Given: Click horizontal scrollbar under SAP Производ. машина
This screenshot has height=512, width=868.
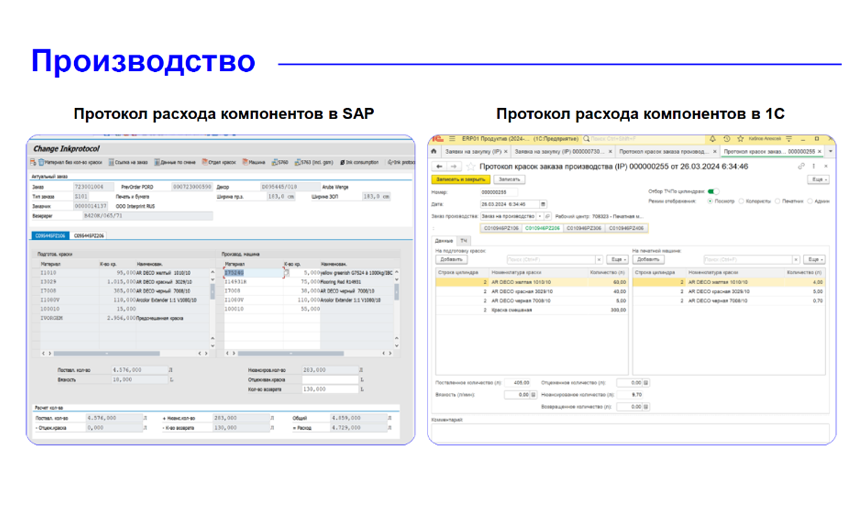Looking at the screenshot, I should pos(290,353).
